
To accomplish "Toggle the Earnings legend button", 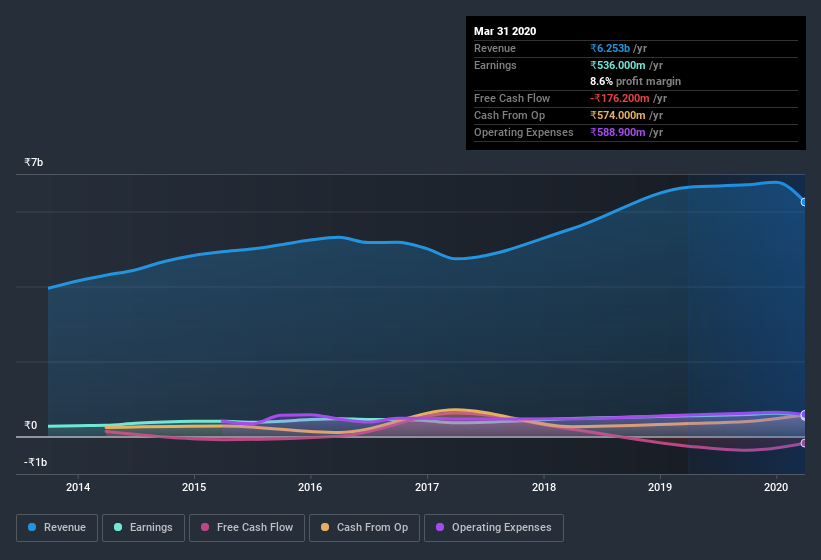I will point(143,528).
